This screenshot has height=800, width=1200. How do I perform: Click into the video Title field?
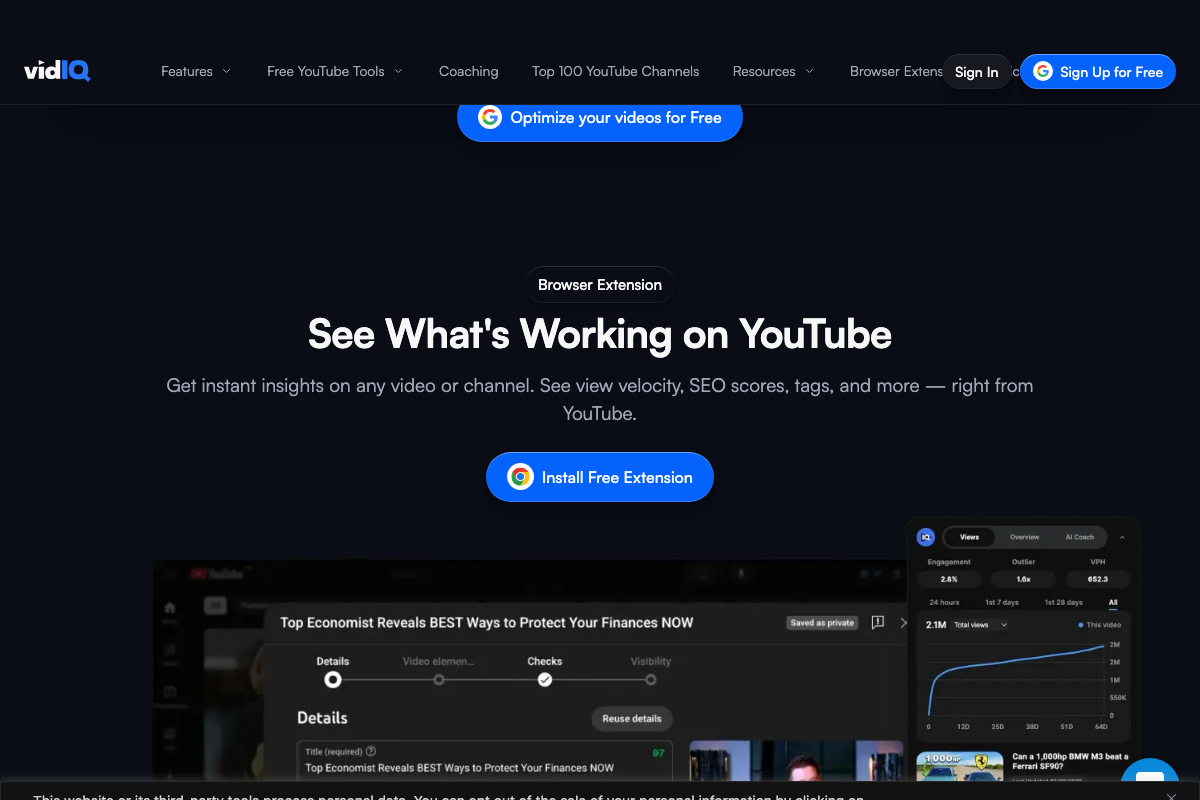point(485,762)
